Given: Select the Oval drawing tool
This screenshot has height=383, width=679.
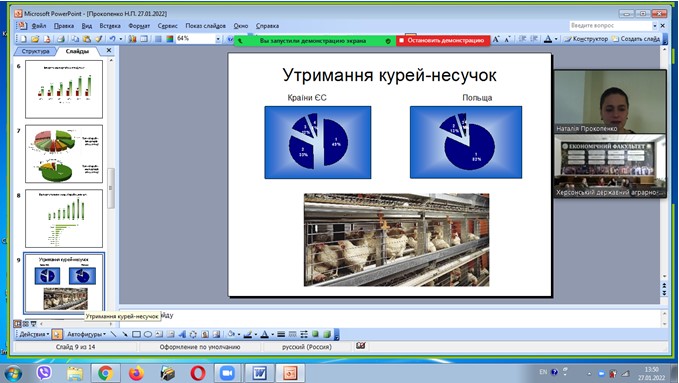Looking at the screenshot, I should click(148, 334).
